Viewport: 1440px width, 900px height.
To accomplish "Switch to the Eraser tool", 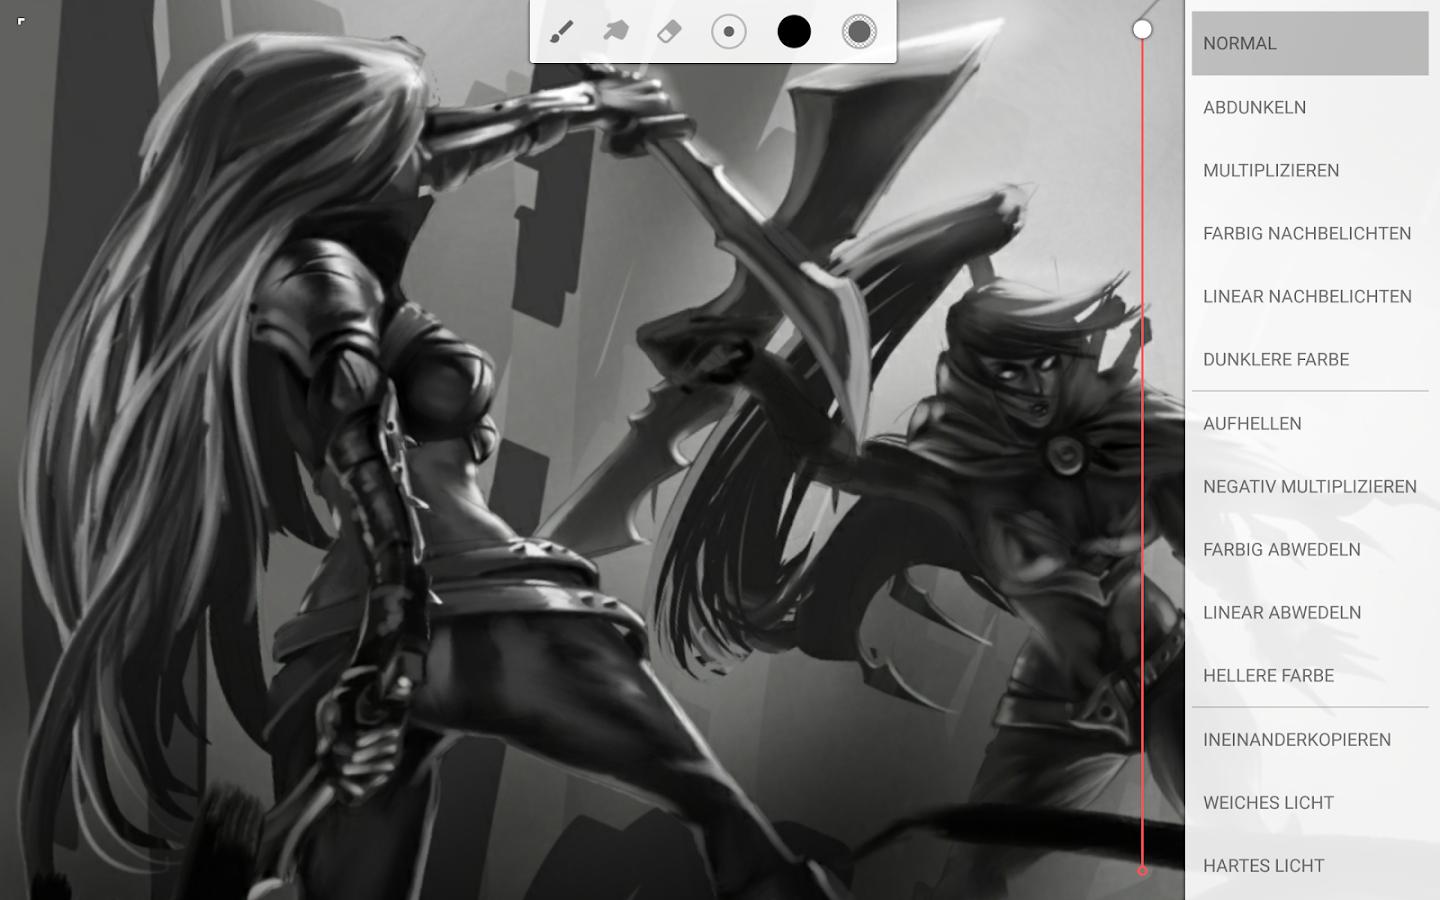I will point(670,31).
